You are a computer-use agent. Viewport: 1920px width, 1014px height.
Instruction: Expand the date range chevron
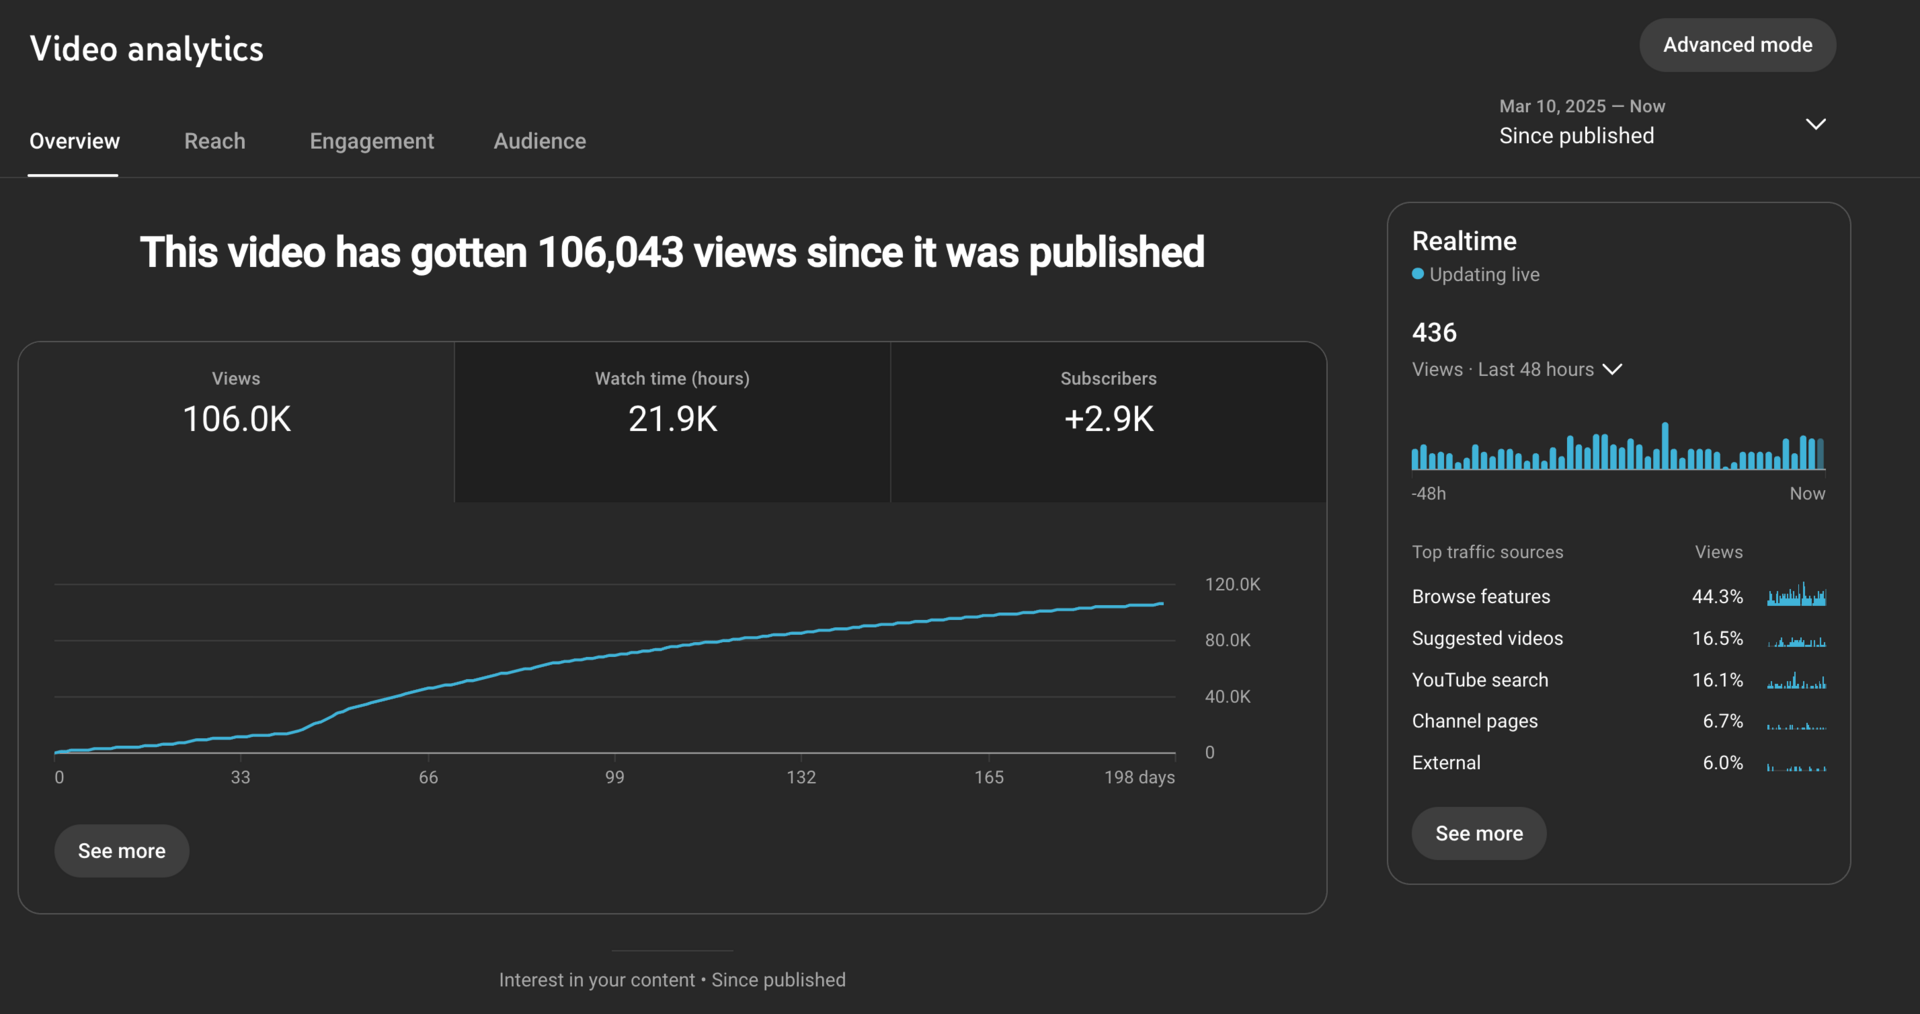(1815, 124)
